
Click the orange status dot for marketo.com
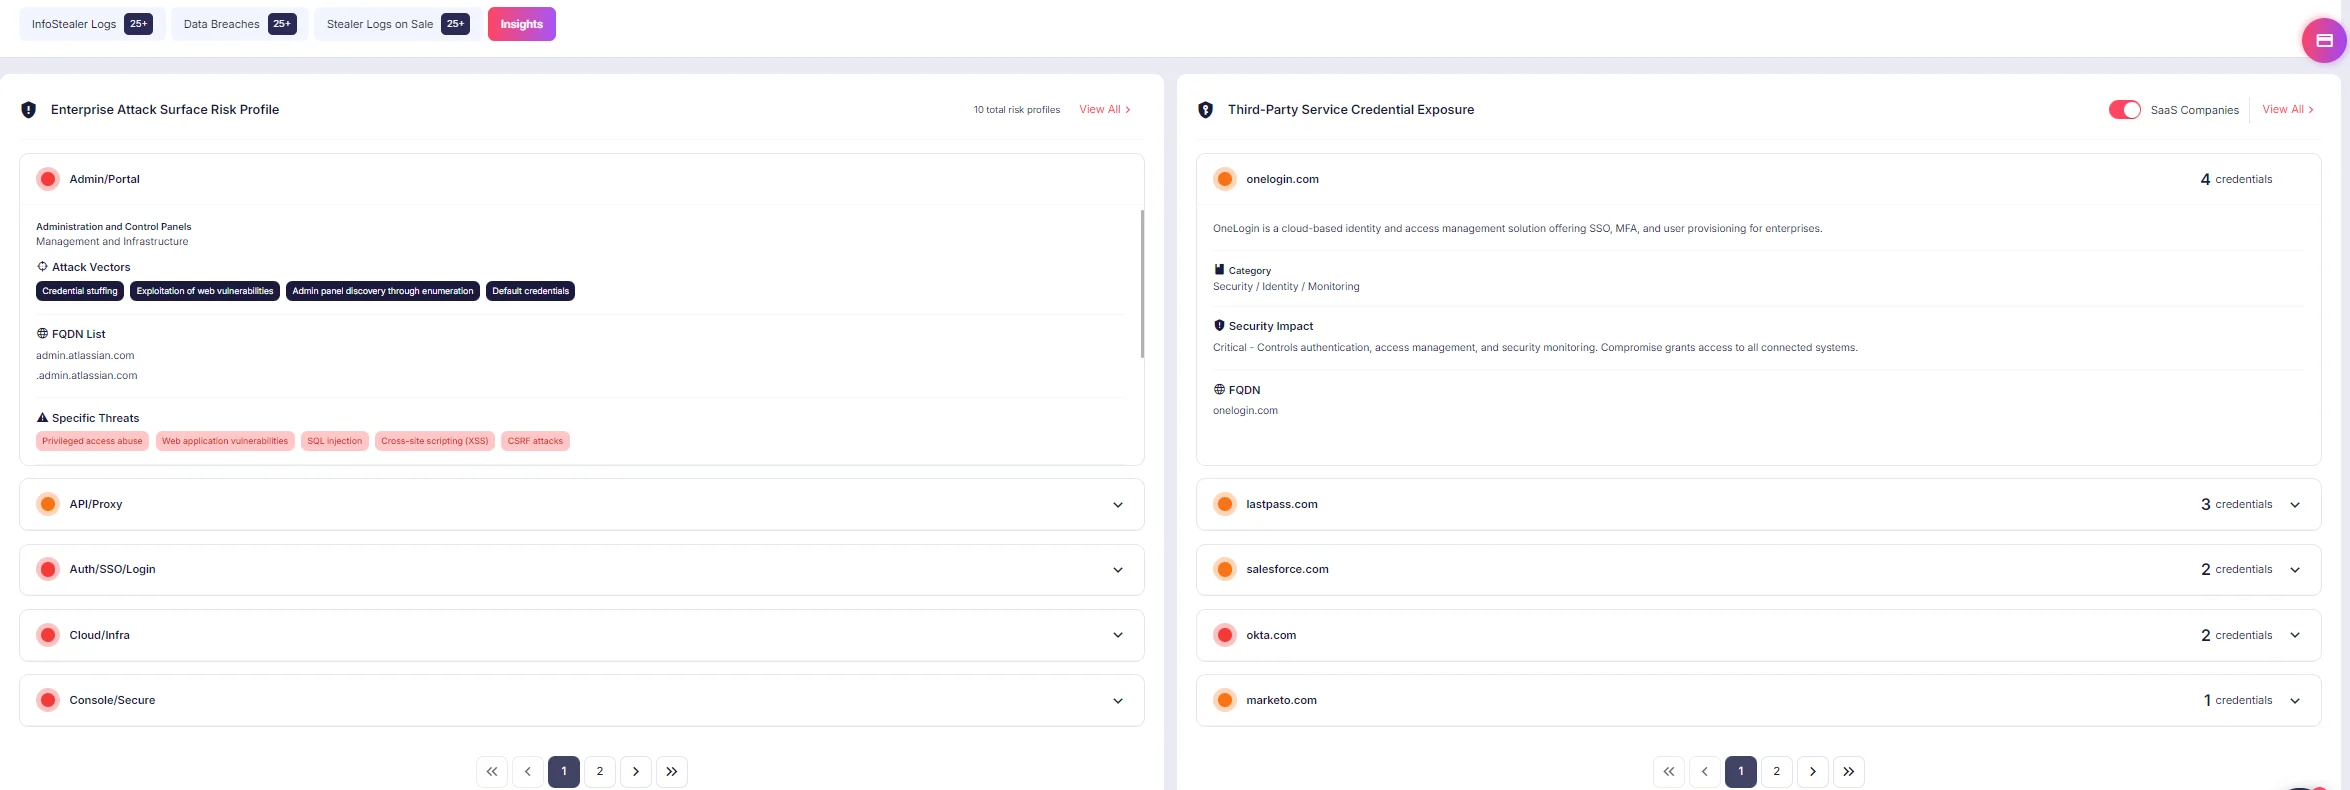click(x=1225, y=700)
